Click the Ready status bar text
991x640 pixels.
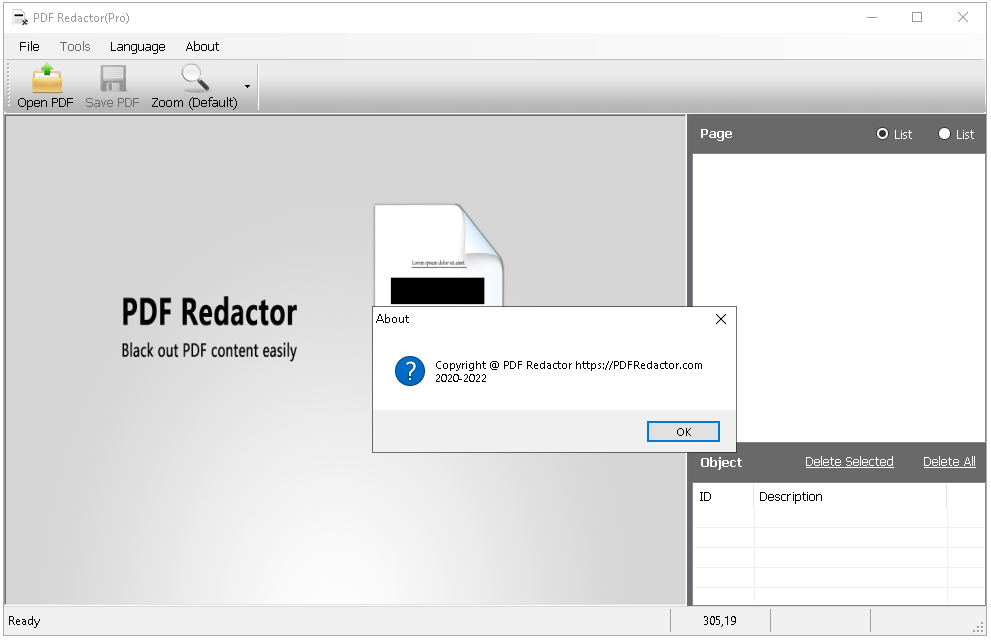(24, 621)
